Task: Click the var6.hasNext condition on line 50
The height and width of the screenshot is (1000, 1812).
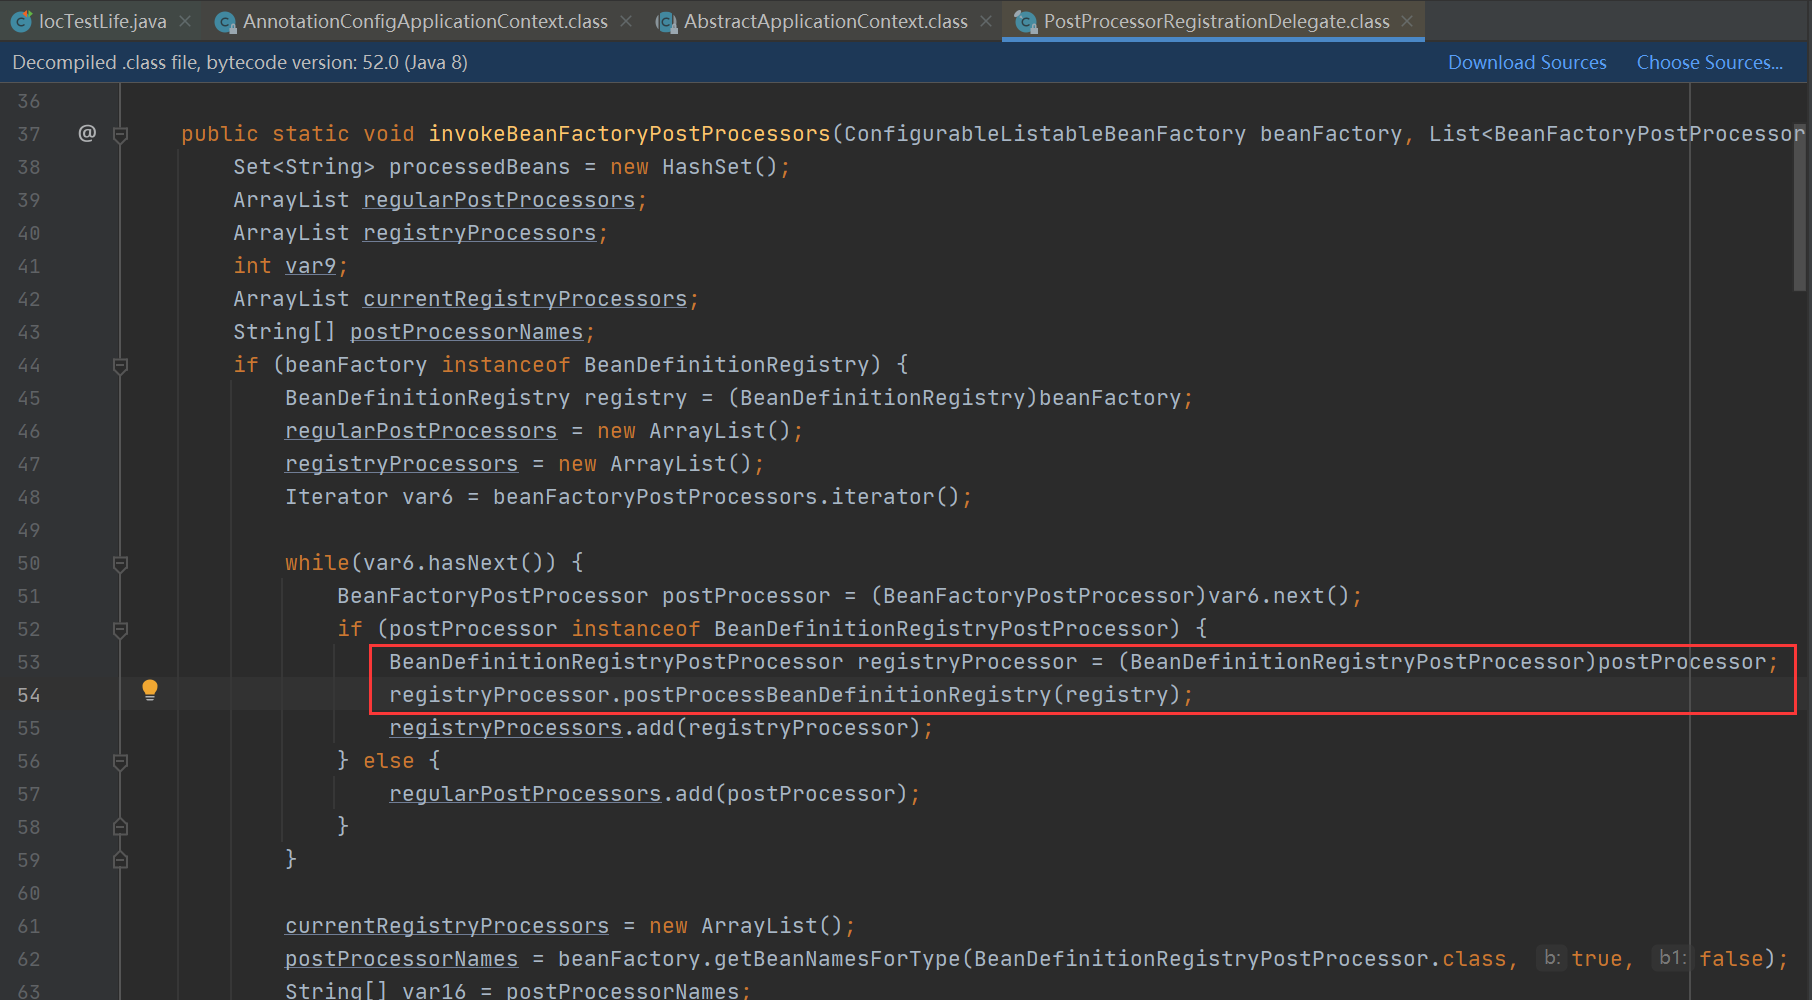Action: (453, 563)
